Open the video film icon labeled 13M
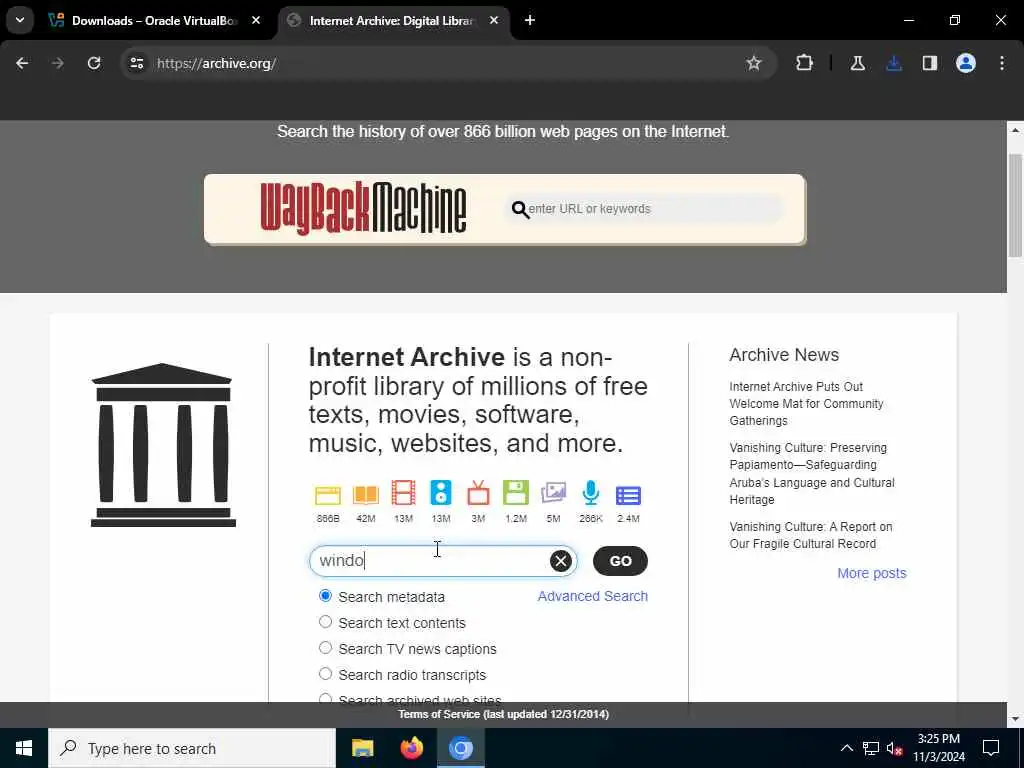The height and width of the screenshot is (768, 1024). 403,493
